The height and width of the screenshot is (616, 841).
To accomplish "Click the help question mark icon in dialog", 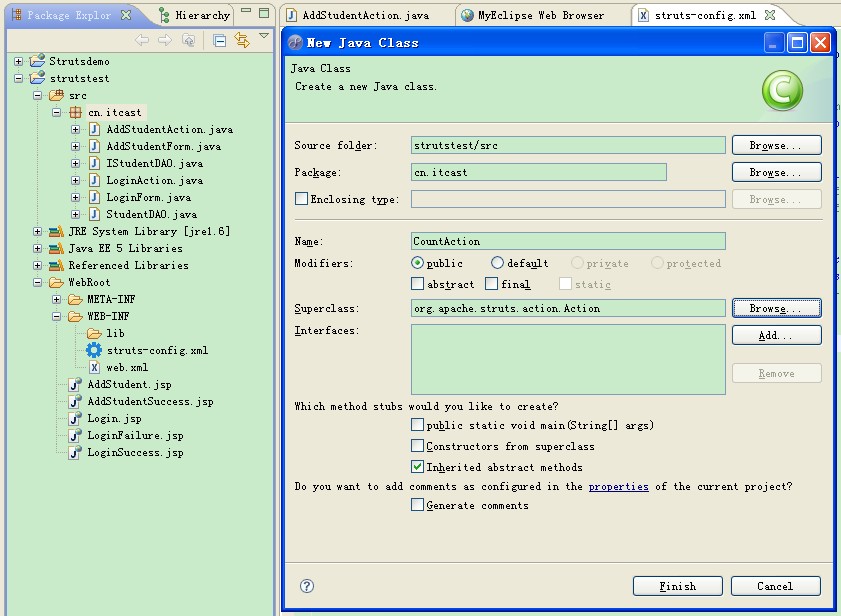I will 307,586.
